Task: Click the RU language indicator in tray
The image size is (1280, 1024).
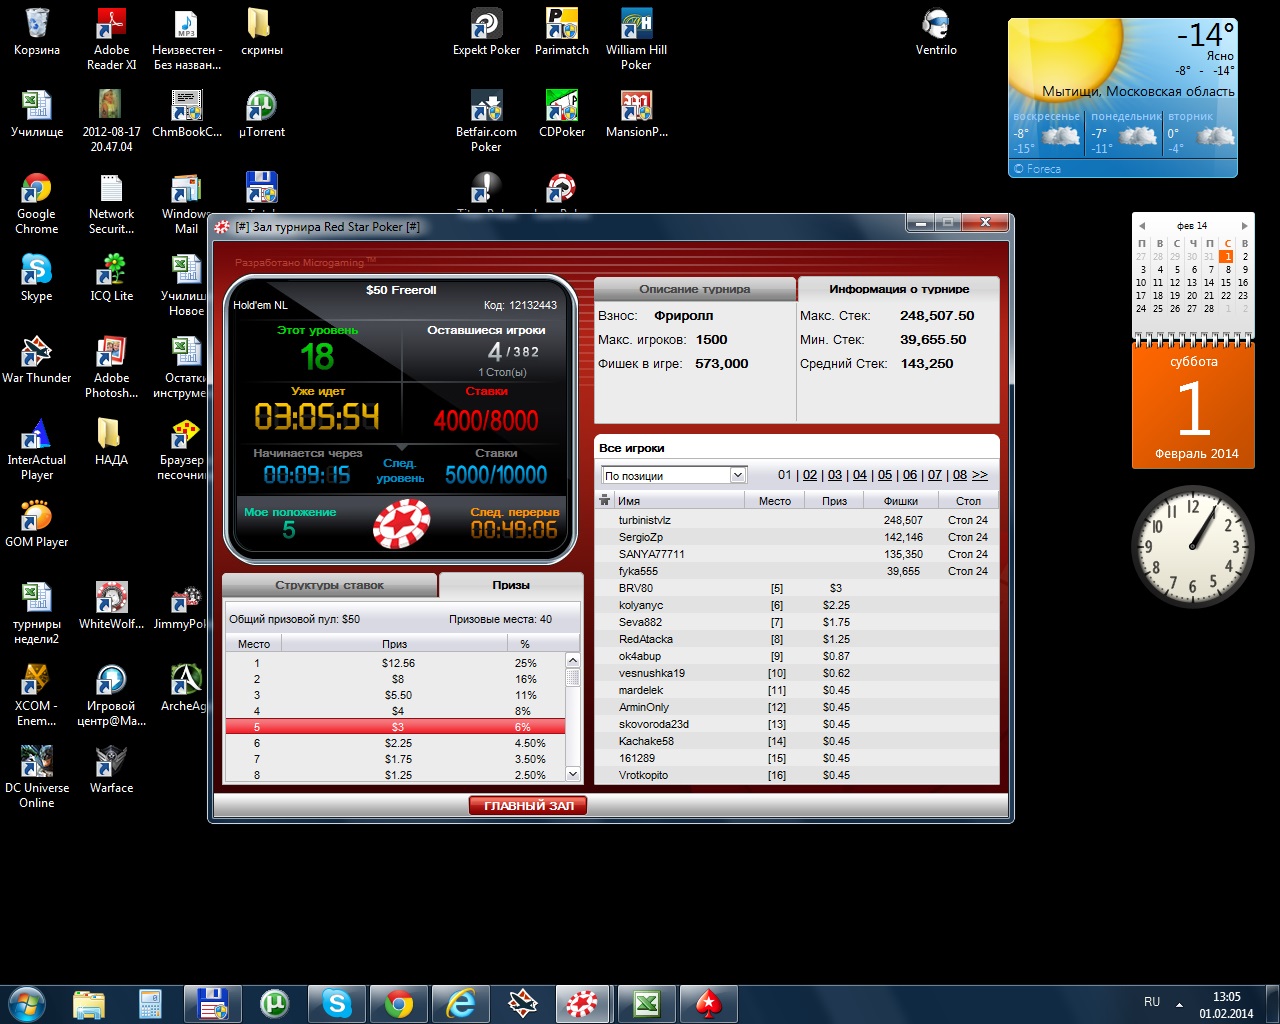Action: 1152,1002
